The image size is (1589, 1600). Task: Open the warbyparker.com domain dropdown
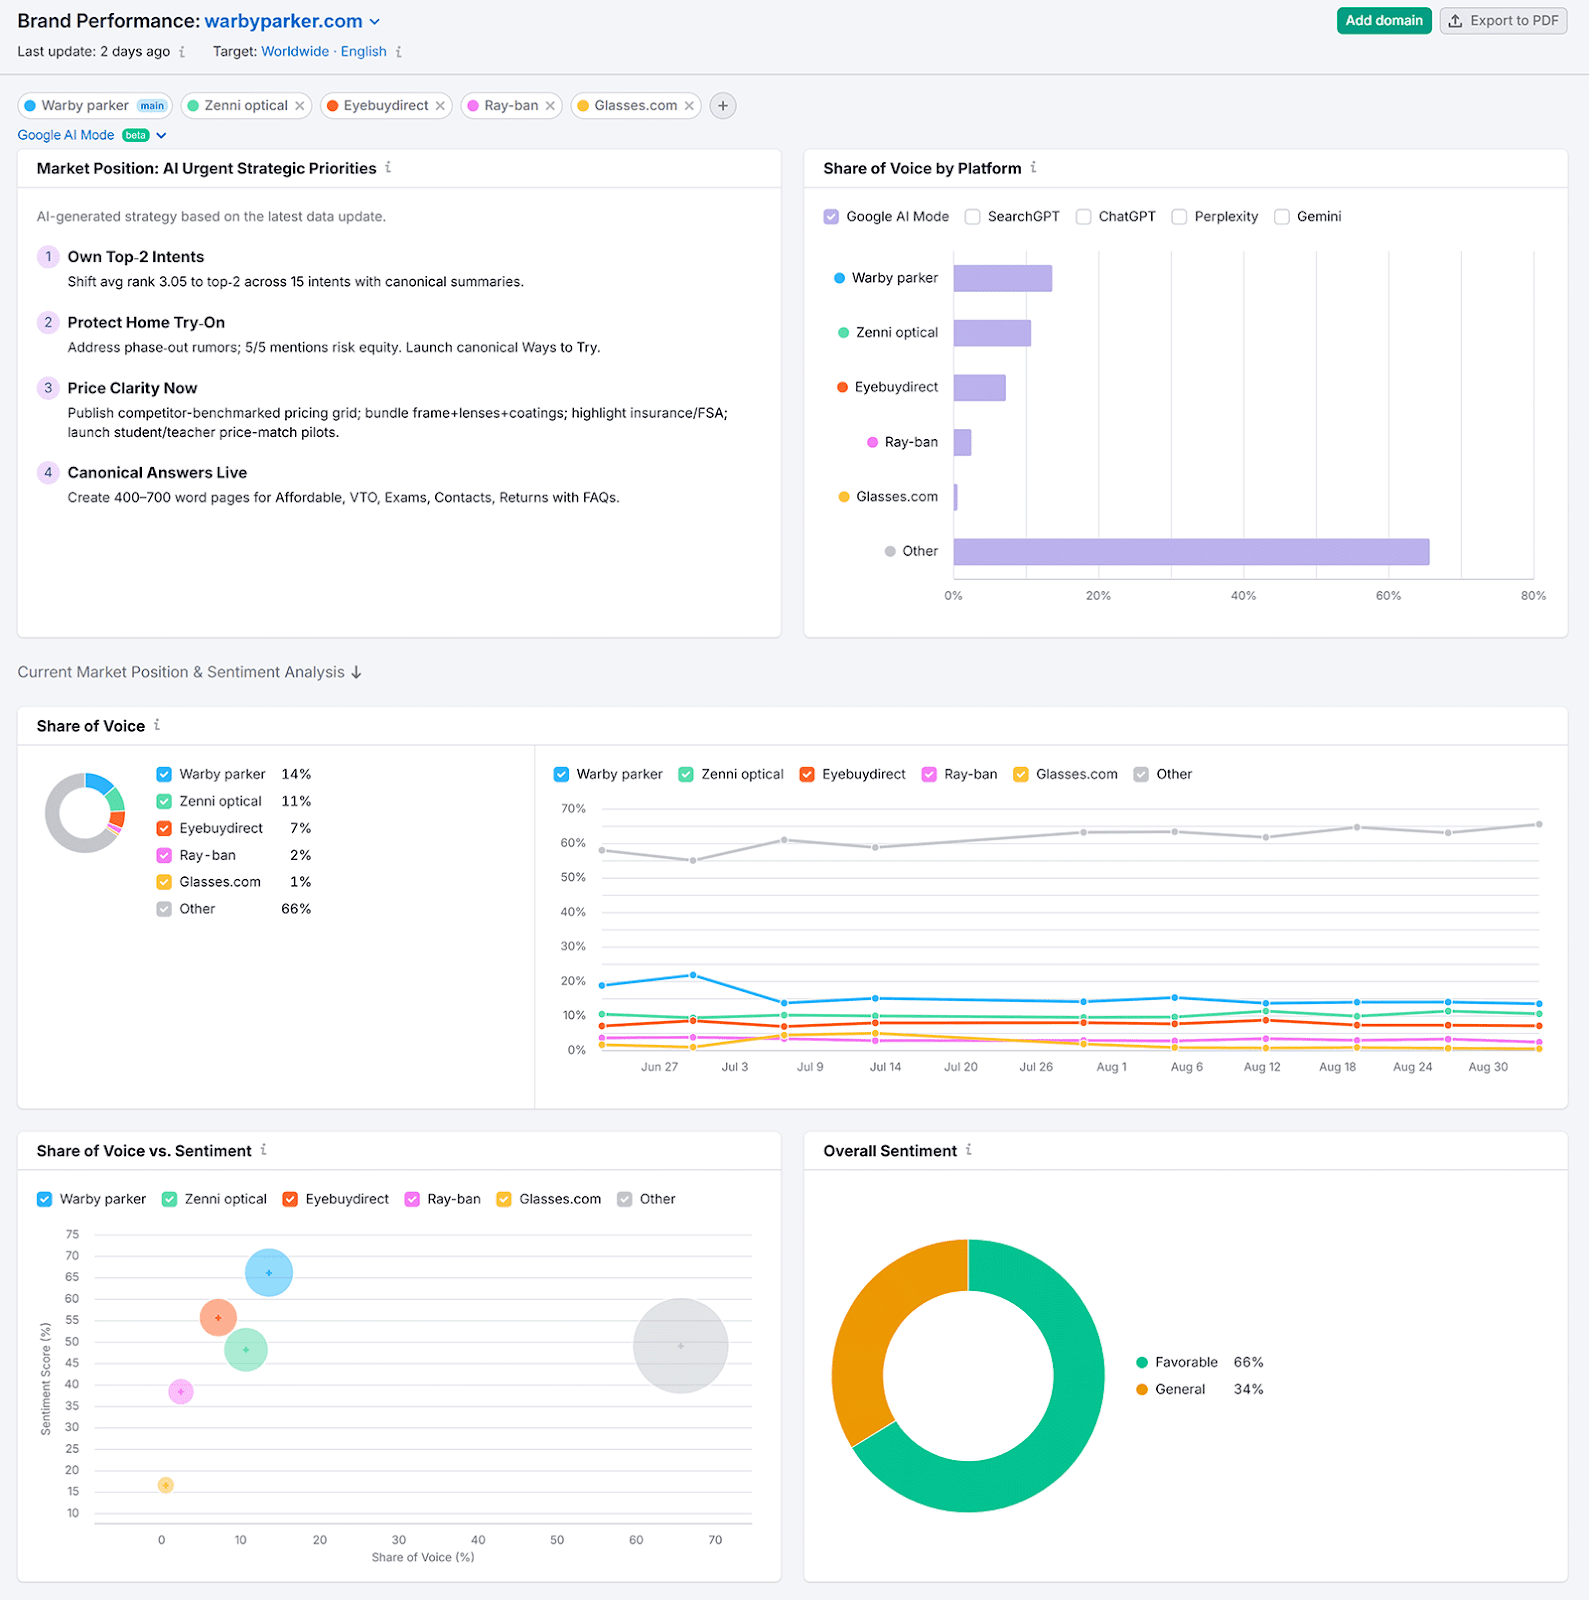(x=375, y=22)
